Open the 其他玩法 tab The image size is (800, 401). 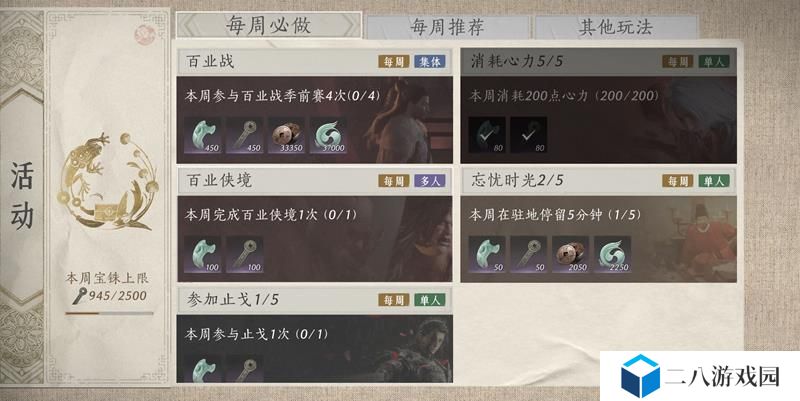click(x=616, y=27)
